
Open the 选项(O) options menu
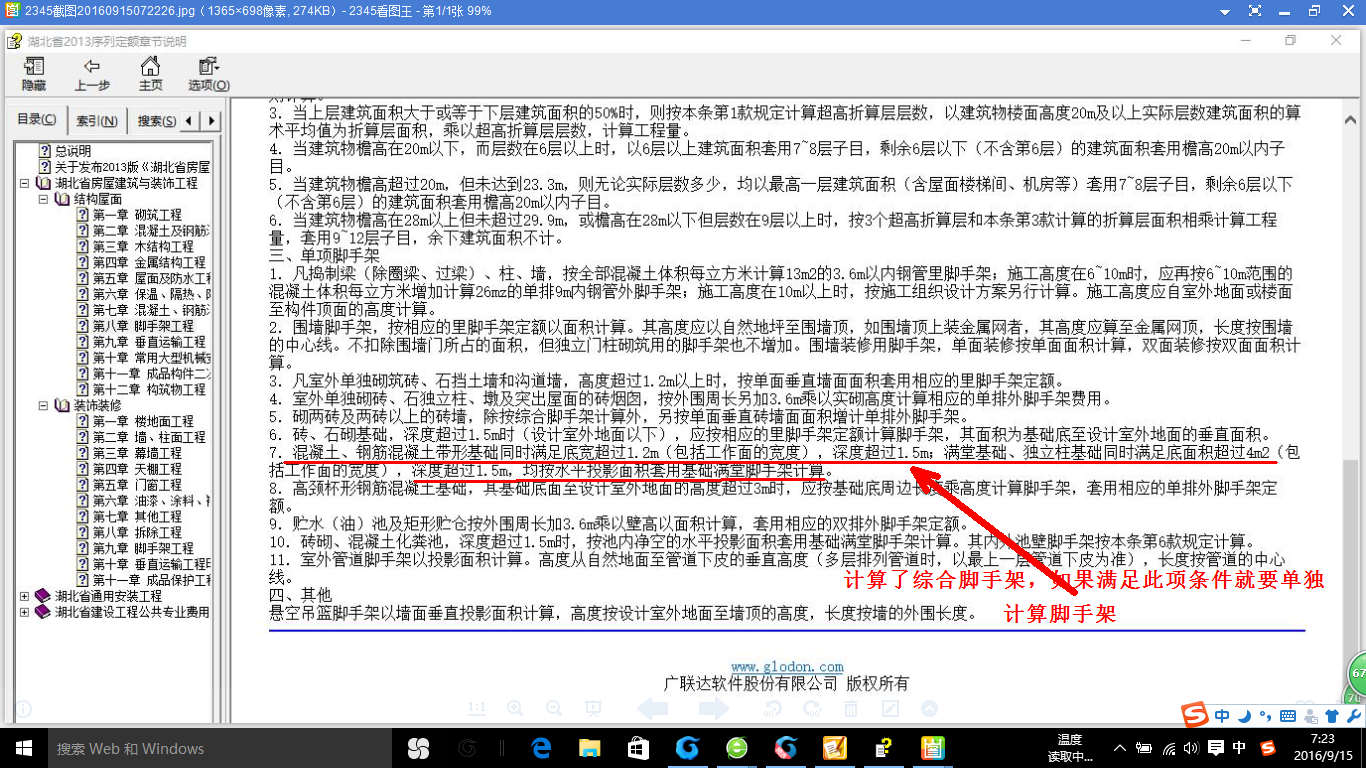tap(208, 75)
